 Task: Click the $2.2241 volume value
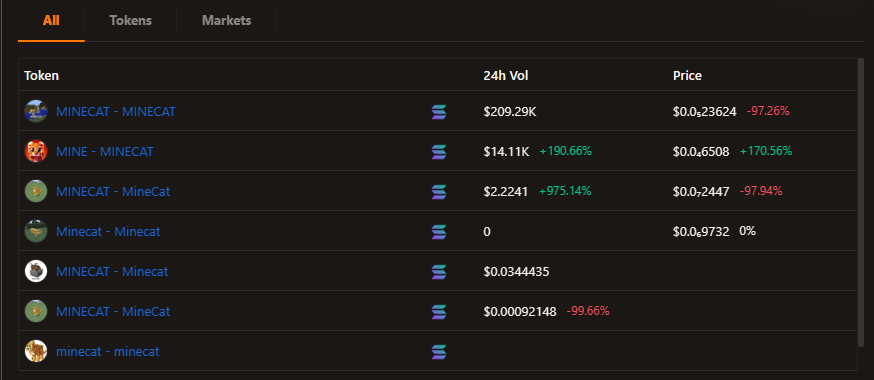pos(506,192)
